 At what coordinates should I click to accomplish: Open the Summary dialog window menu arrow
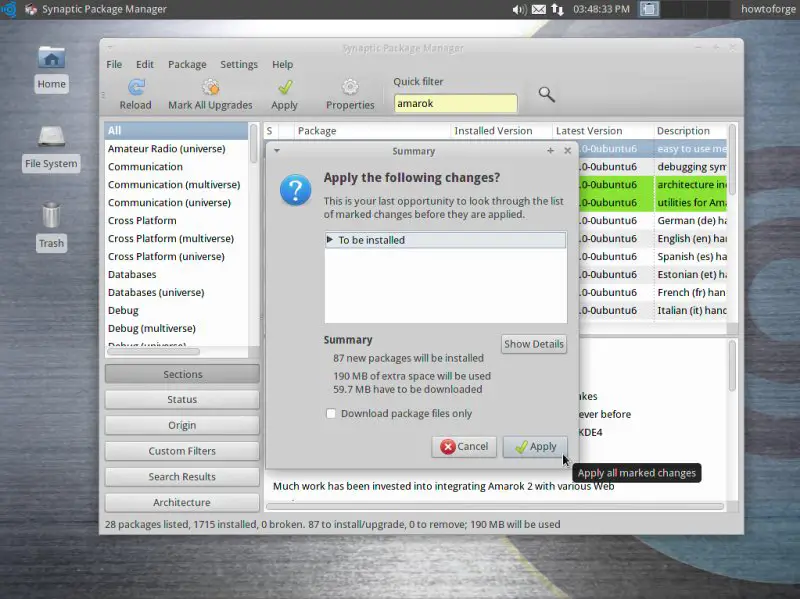(277, 151)
